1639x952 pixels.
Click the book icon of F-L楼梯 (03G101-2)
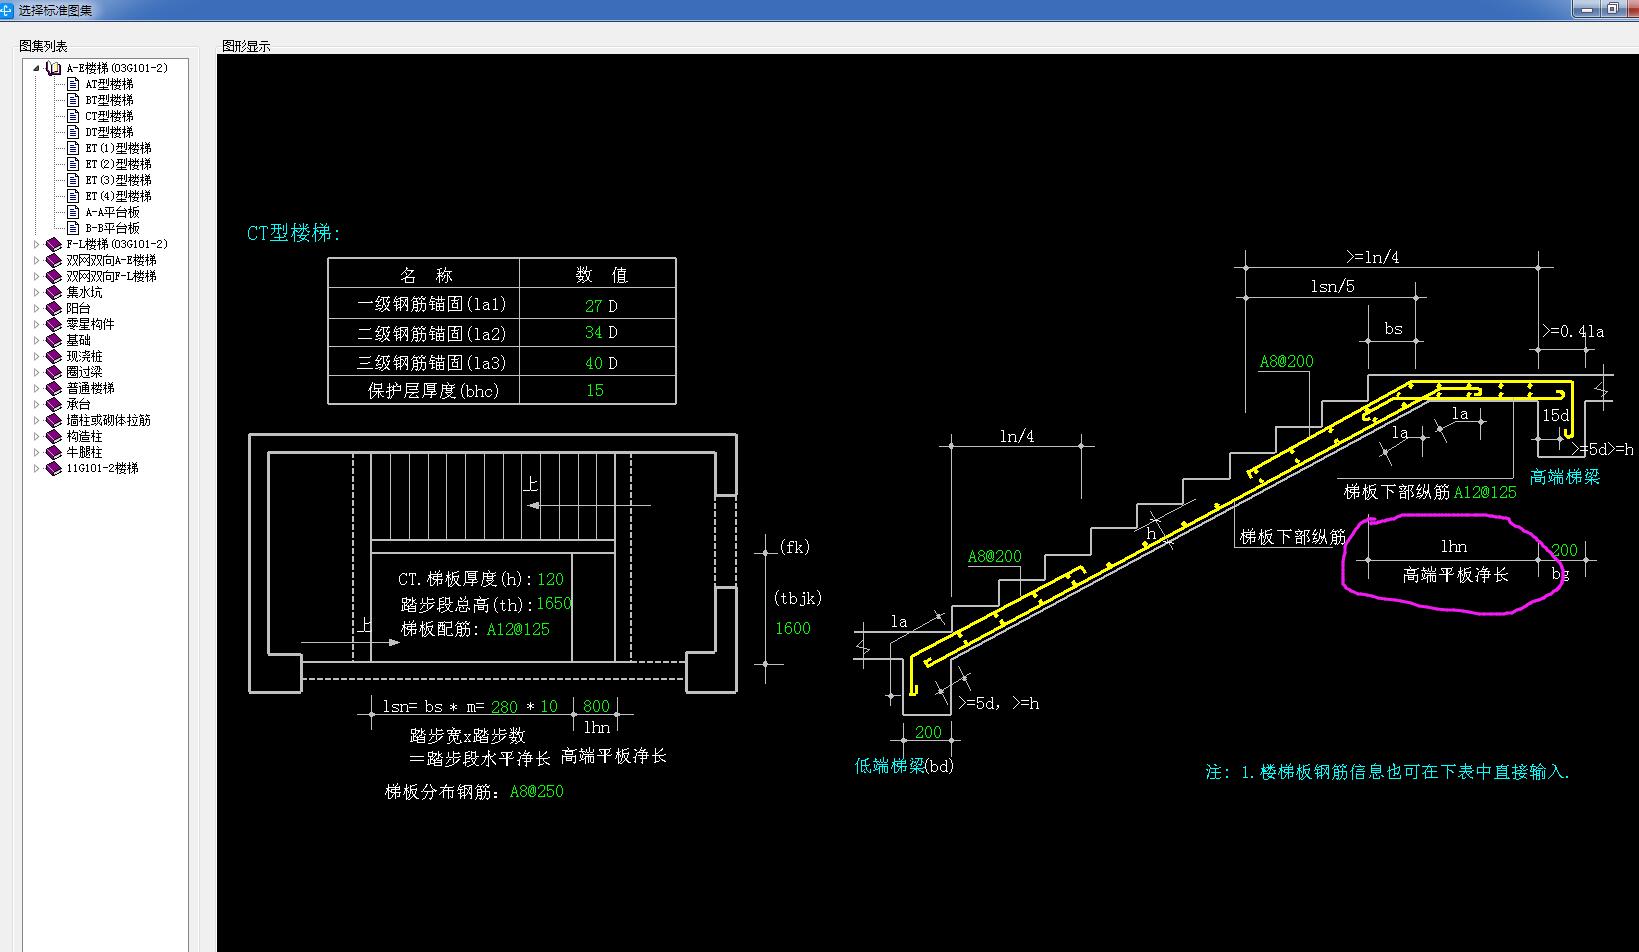click(x=54, y=244)
